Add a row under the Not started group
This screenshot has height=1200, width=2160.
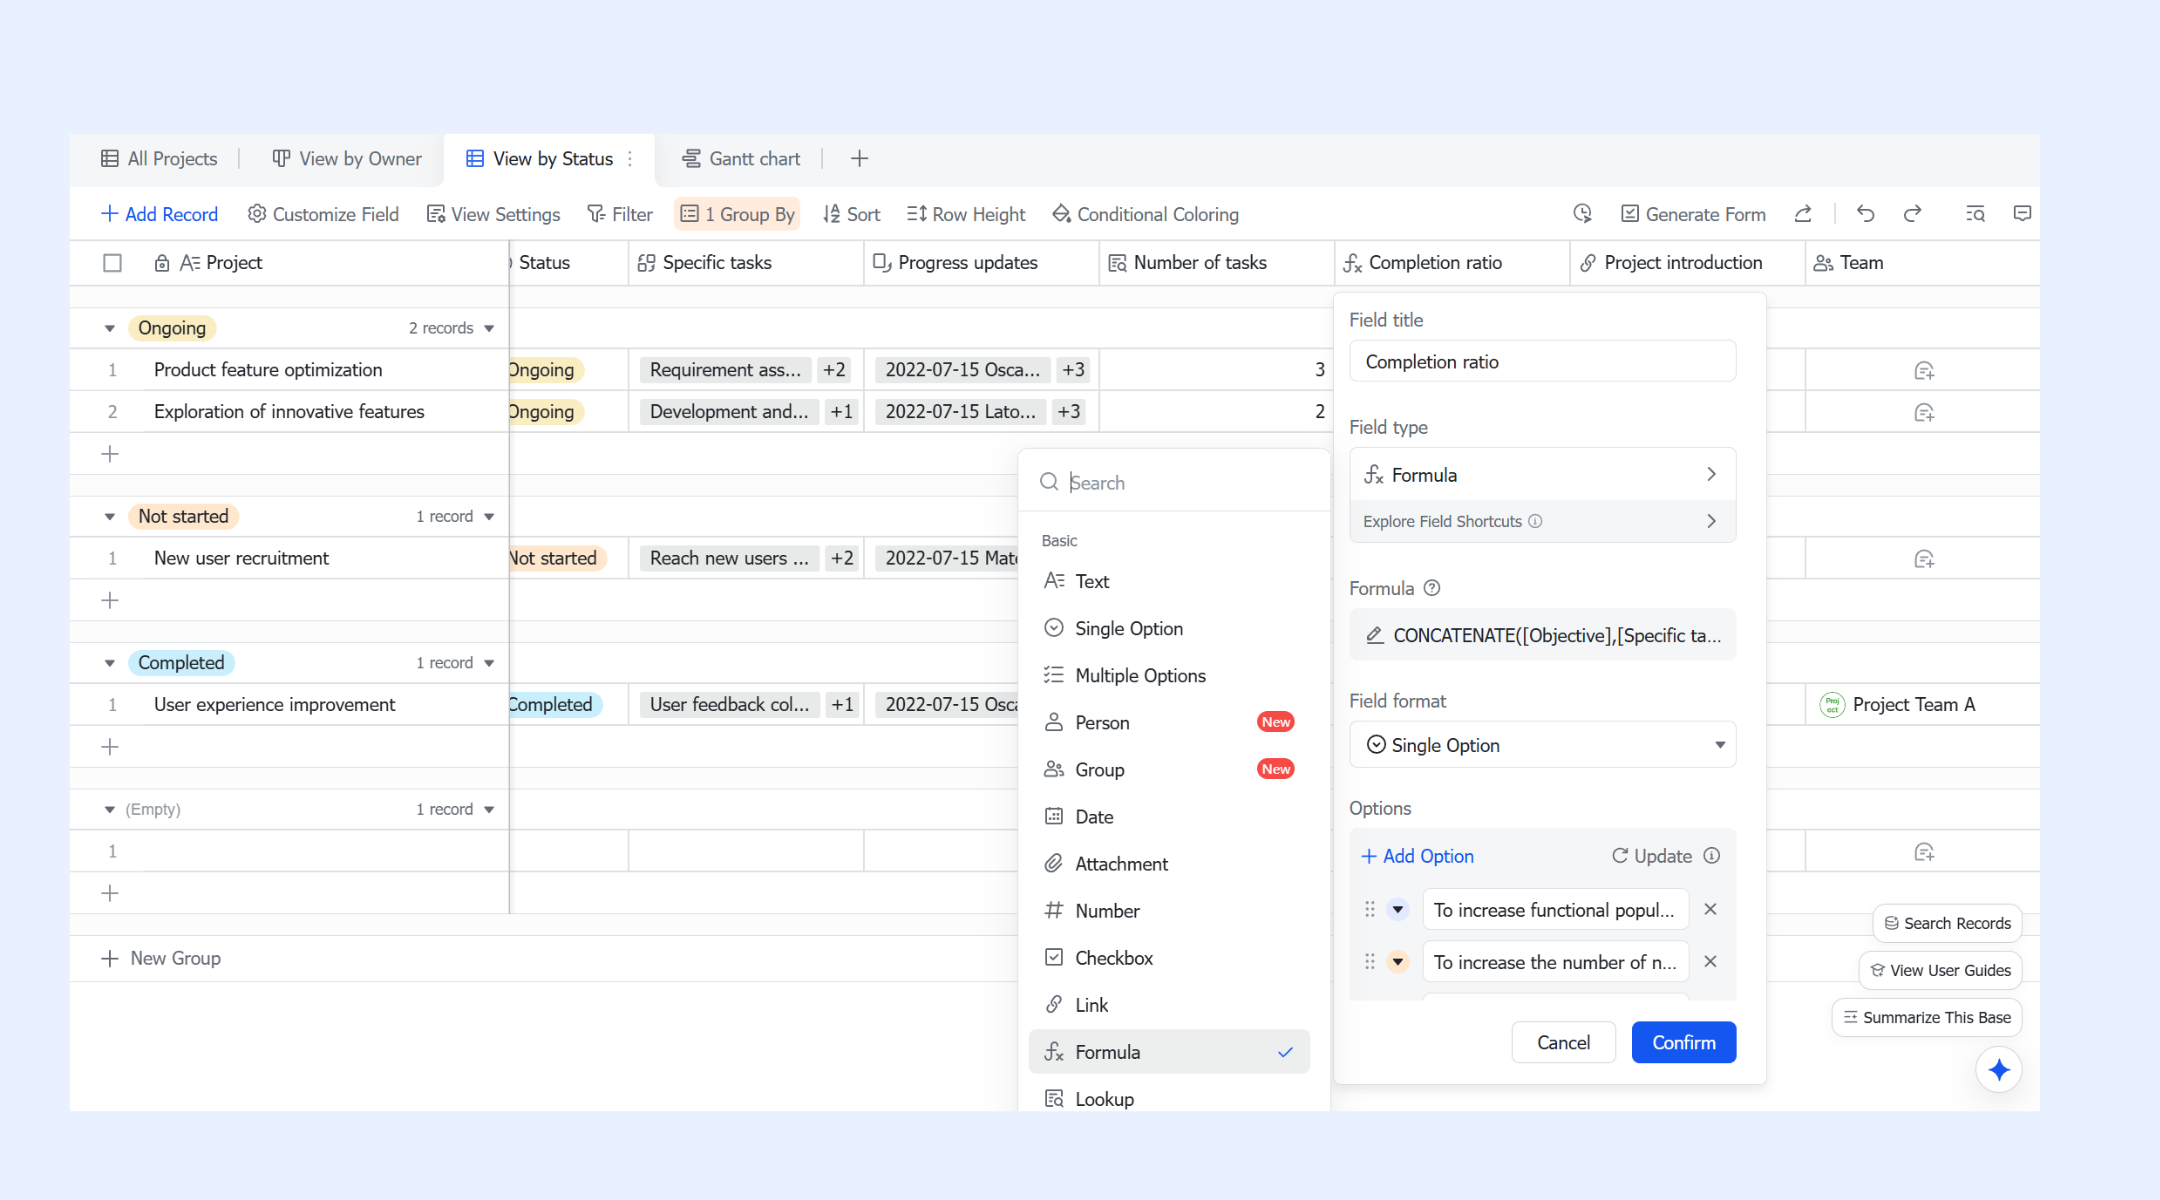pyautogui.click(x=110, y=600)
